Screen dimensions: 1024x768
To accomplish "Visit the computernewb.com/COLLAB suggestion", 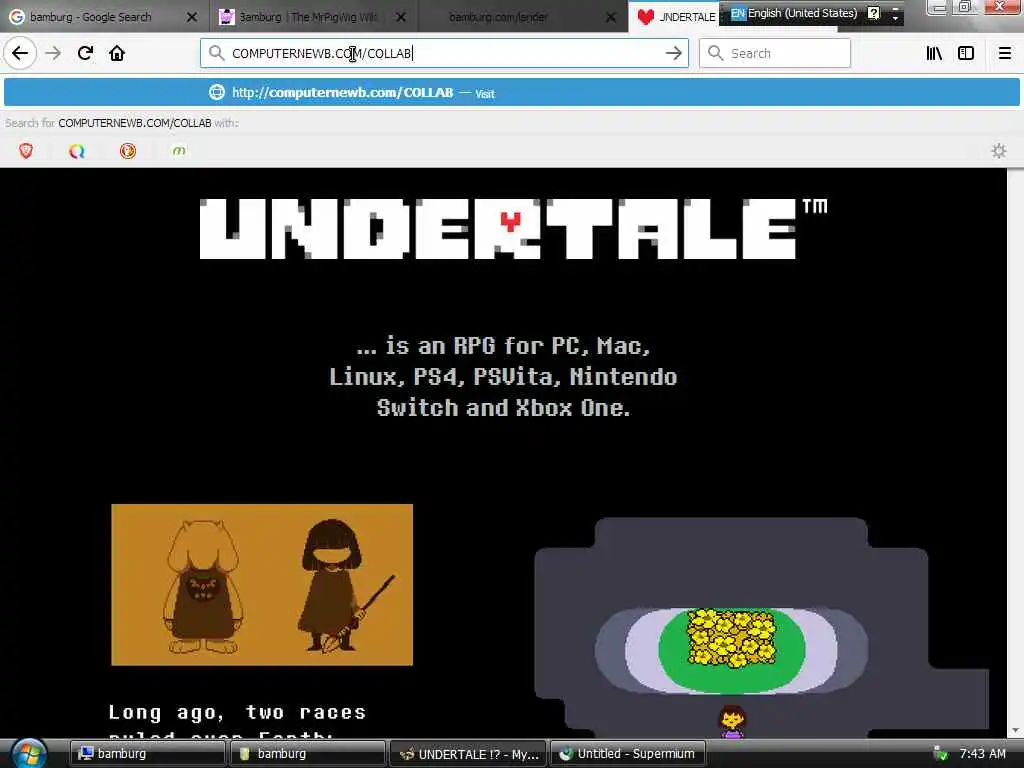I will point(511,93).
